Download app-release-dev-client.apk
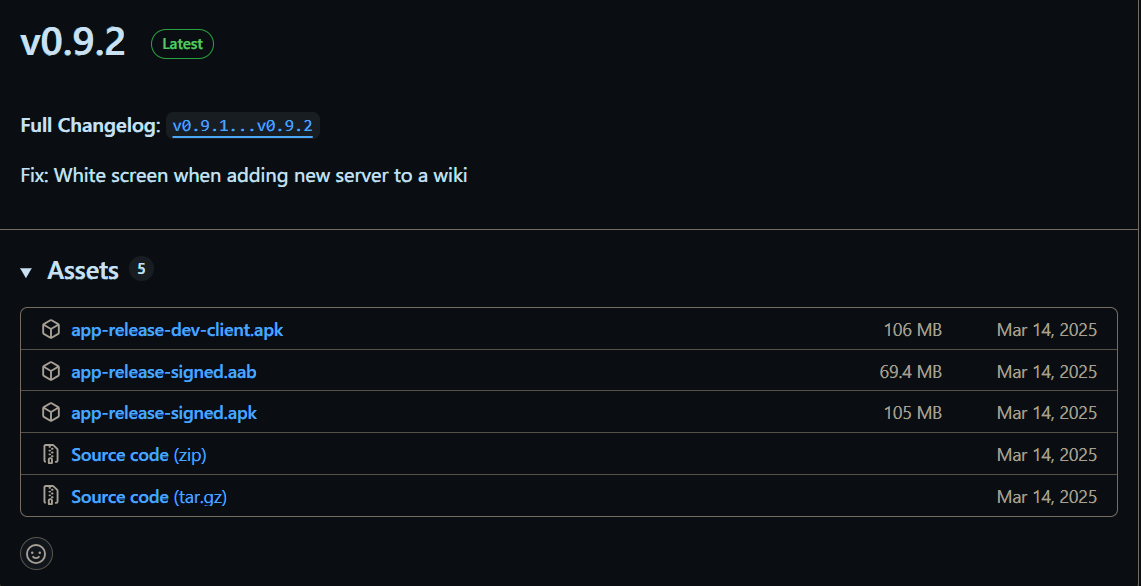The image size is (1141, 586). (177, 330)
